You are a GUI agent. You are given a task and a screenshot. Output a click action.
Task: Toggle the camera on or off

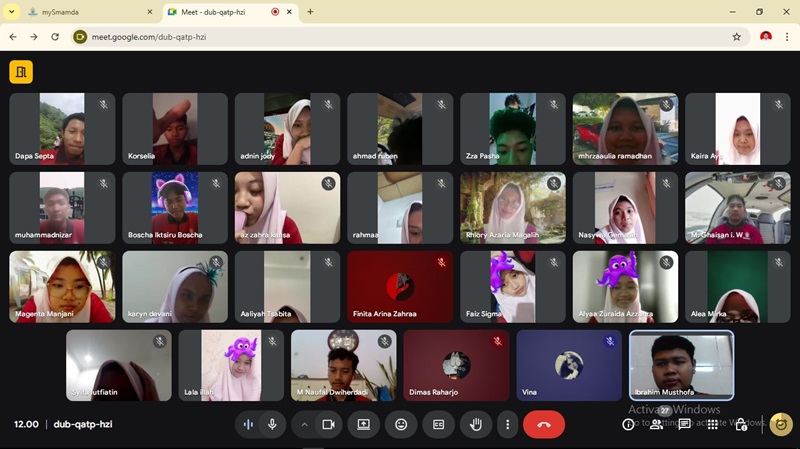pyautogui.click(x=327, y=424)
